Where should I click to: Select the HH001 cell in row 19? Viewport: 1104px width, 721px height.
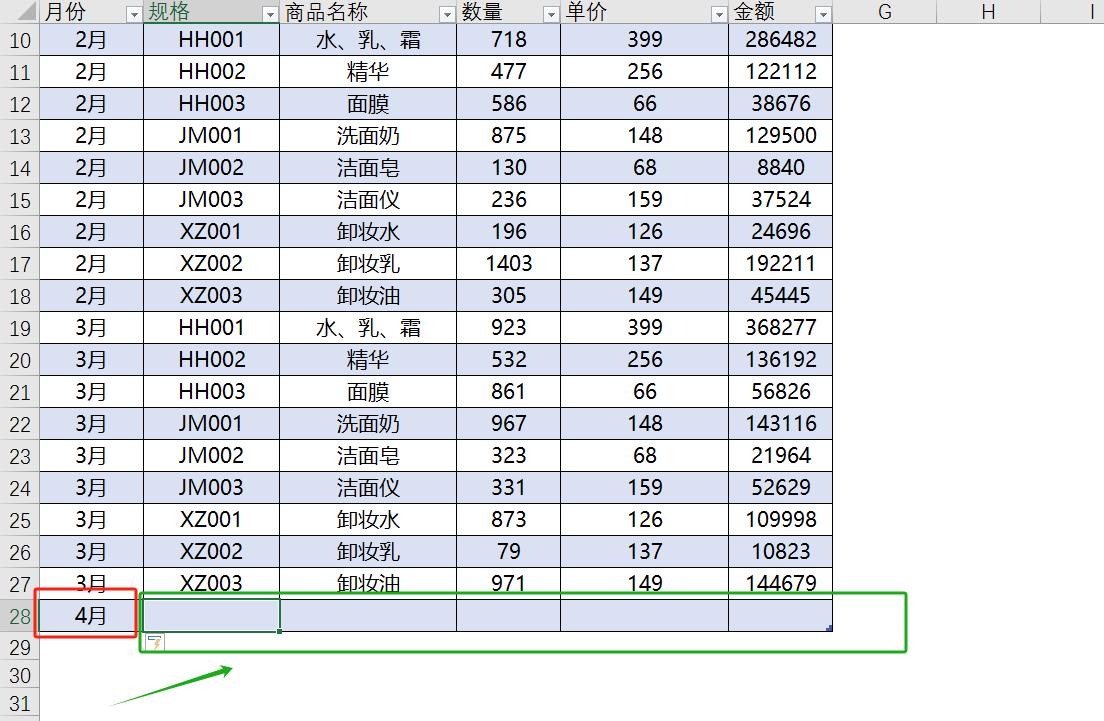pyautogui.click(x=211, y=328)
